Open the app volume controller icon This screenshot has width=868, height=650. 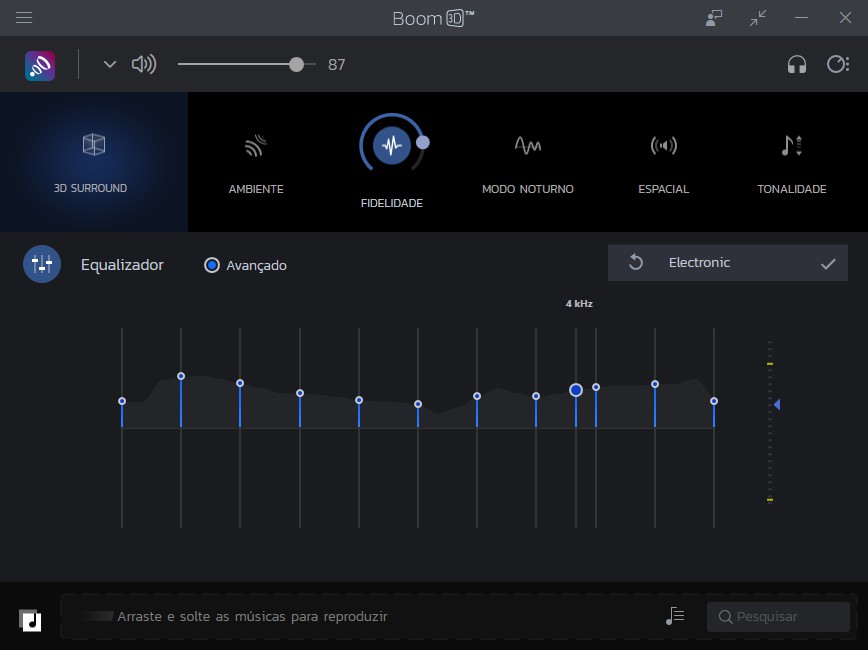pyautogui.click(x=838, y=64)
